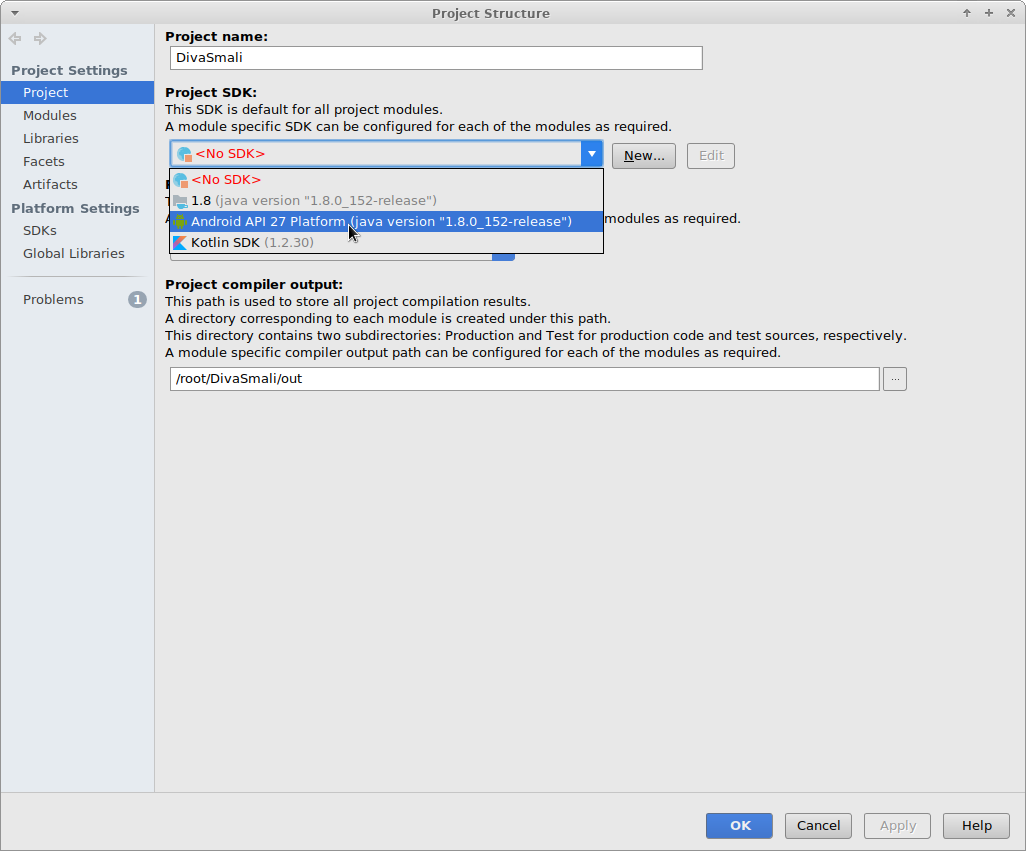
Task: Open the Artifacts section
Action: pos(50,185)
